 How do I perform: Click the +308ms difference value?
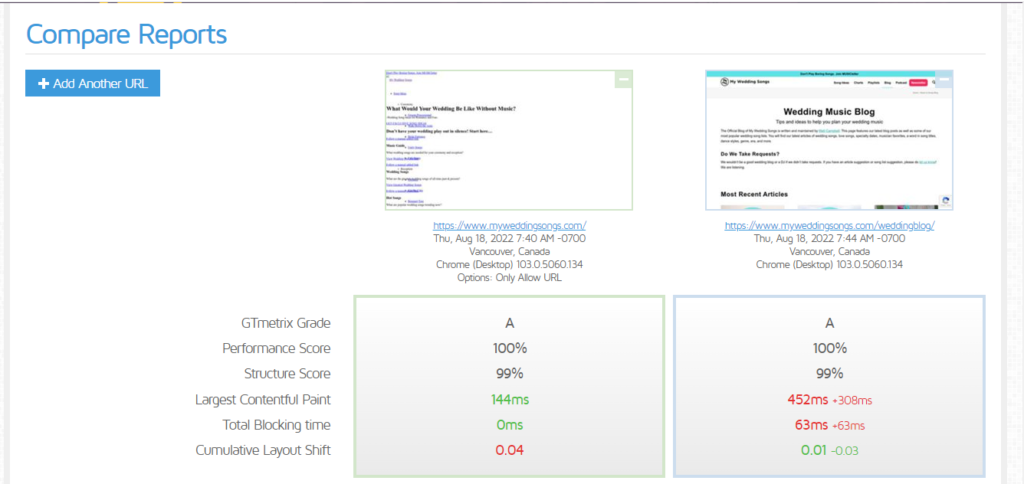852,400
